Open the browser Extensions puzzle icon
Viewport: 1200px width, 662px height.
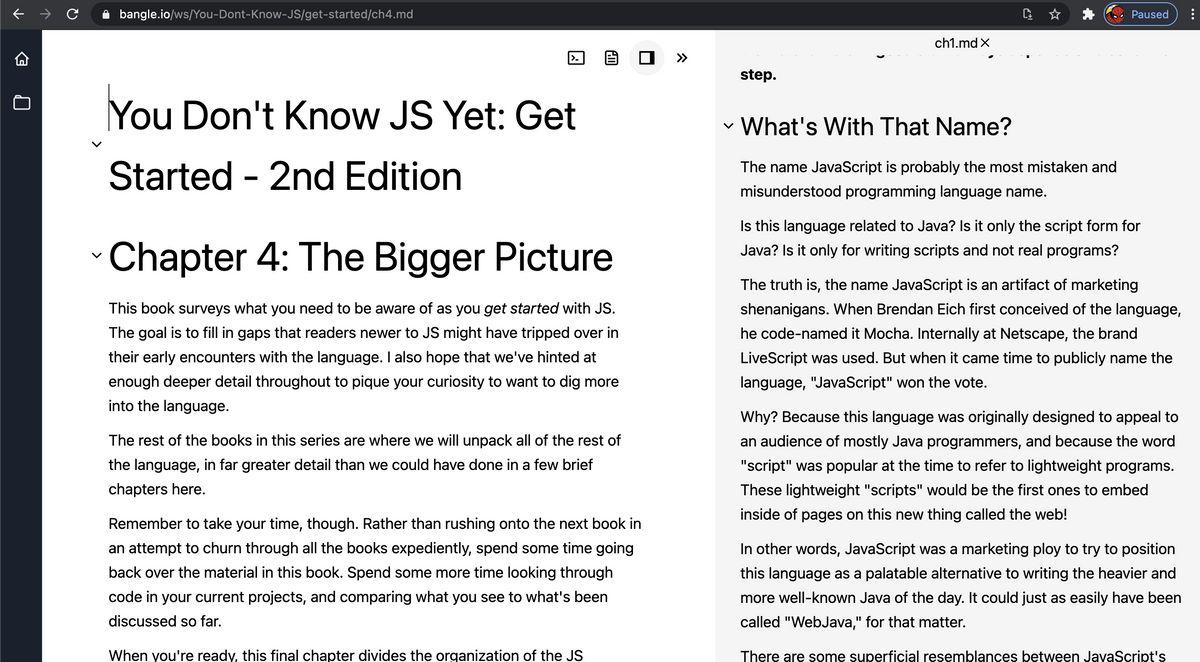(1088, 14)
